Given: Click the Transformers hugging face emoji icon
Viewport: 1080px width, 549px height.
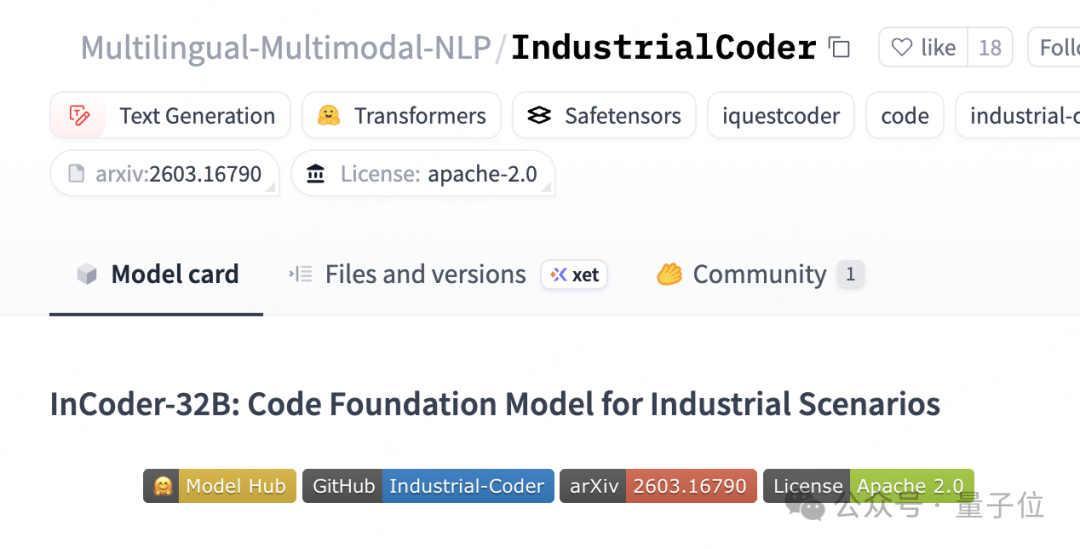Looking at the screenshot, I should 329,116.
